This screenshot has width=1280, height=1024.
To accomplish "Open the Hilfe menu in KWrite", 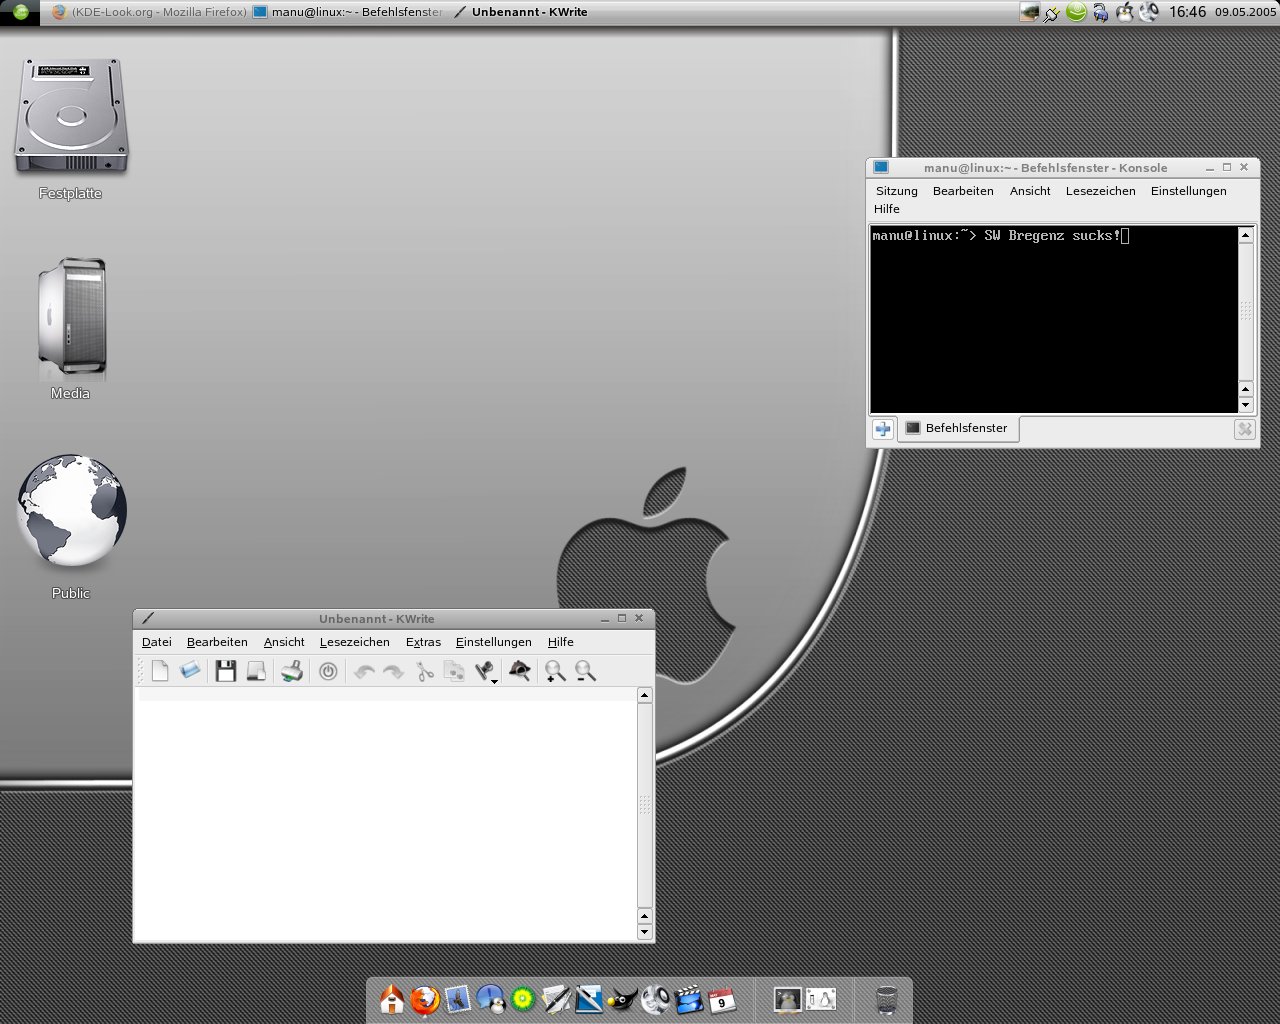I will [x=561, y=642].
